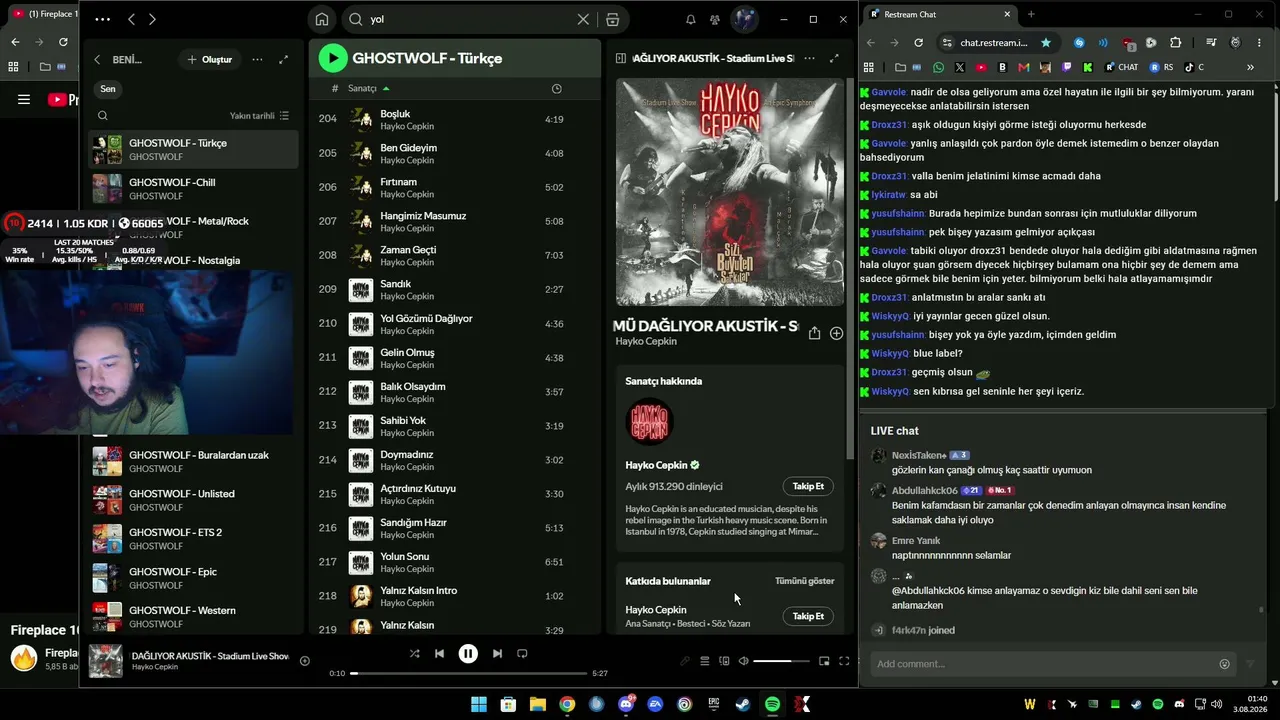The image size is (1280, 720).
Task: Open the Spotify miniplayer
Action: (824, 661)
